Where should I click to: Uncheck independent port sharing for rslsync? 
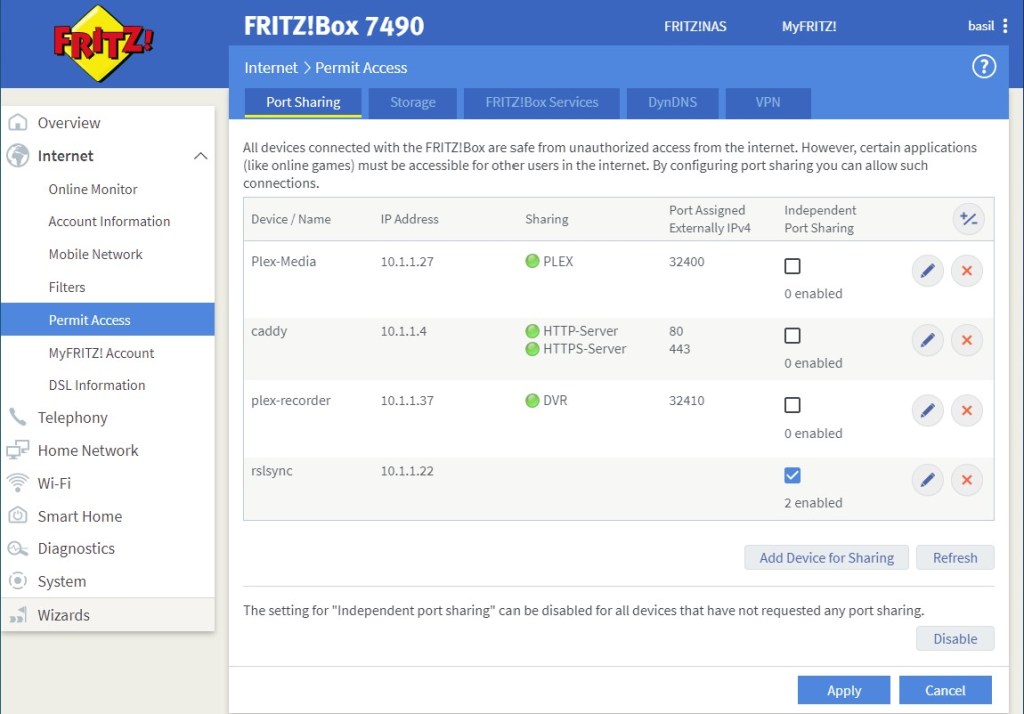792,476
